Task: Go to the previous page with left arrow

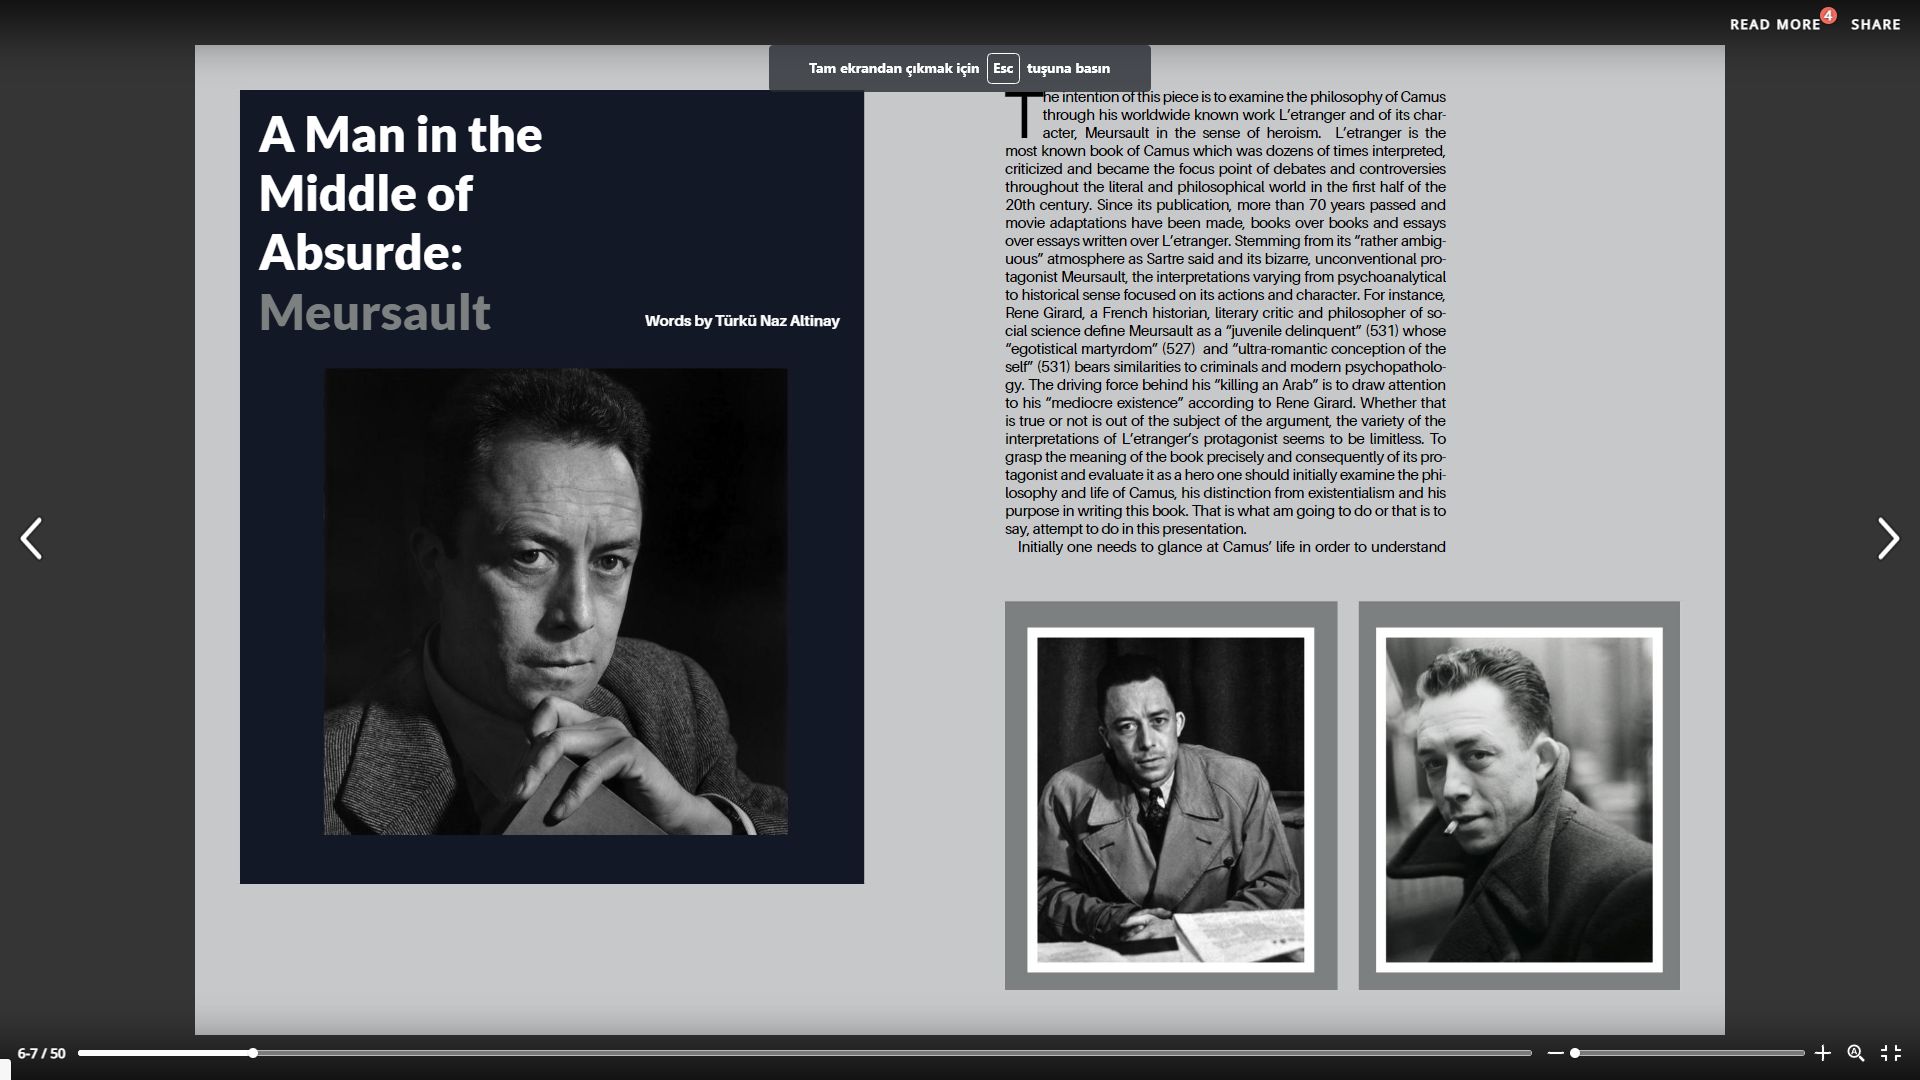Action: click(31, 539)
